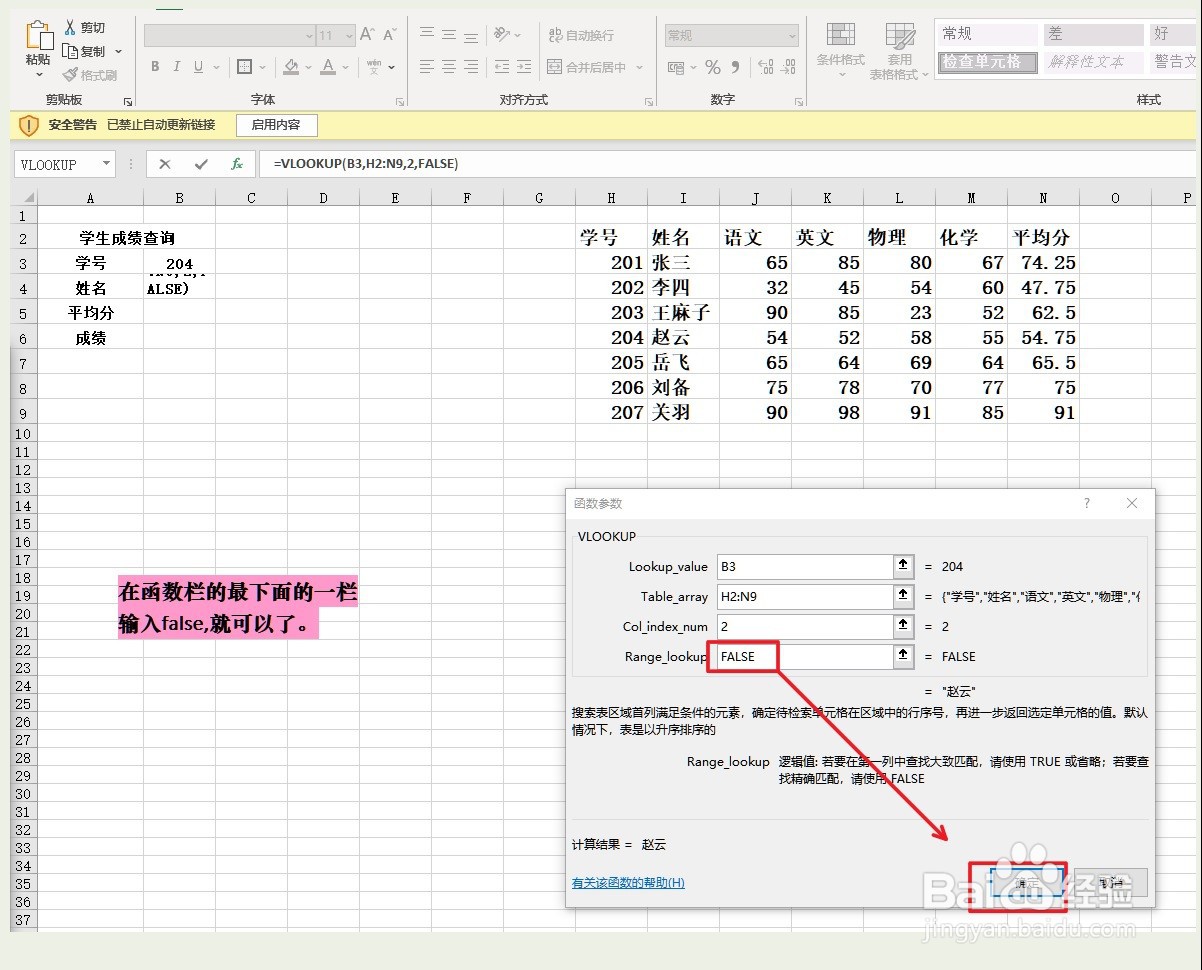Viewport: 1202px width, 970px height.
Task: Align text to top of cell
Action: click(427, 34)
